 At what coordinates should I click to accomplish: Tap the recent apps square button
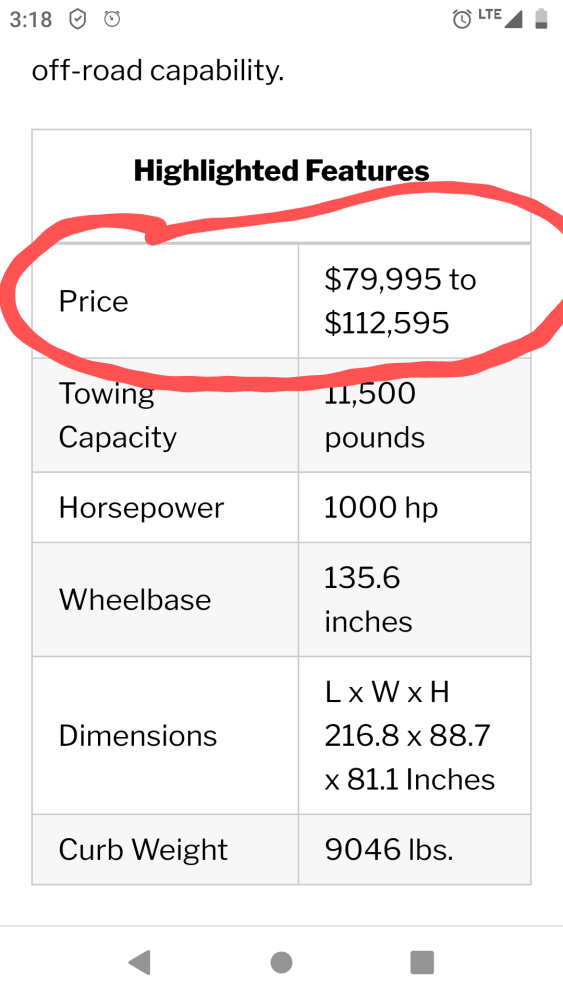coord(422,962)
